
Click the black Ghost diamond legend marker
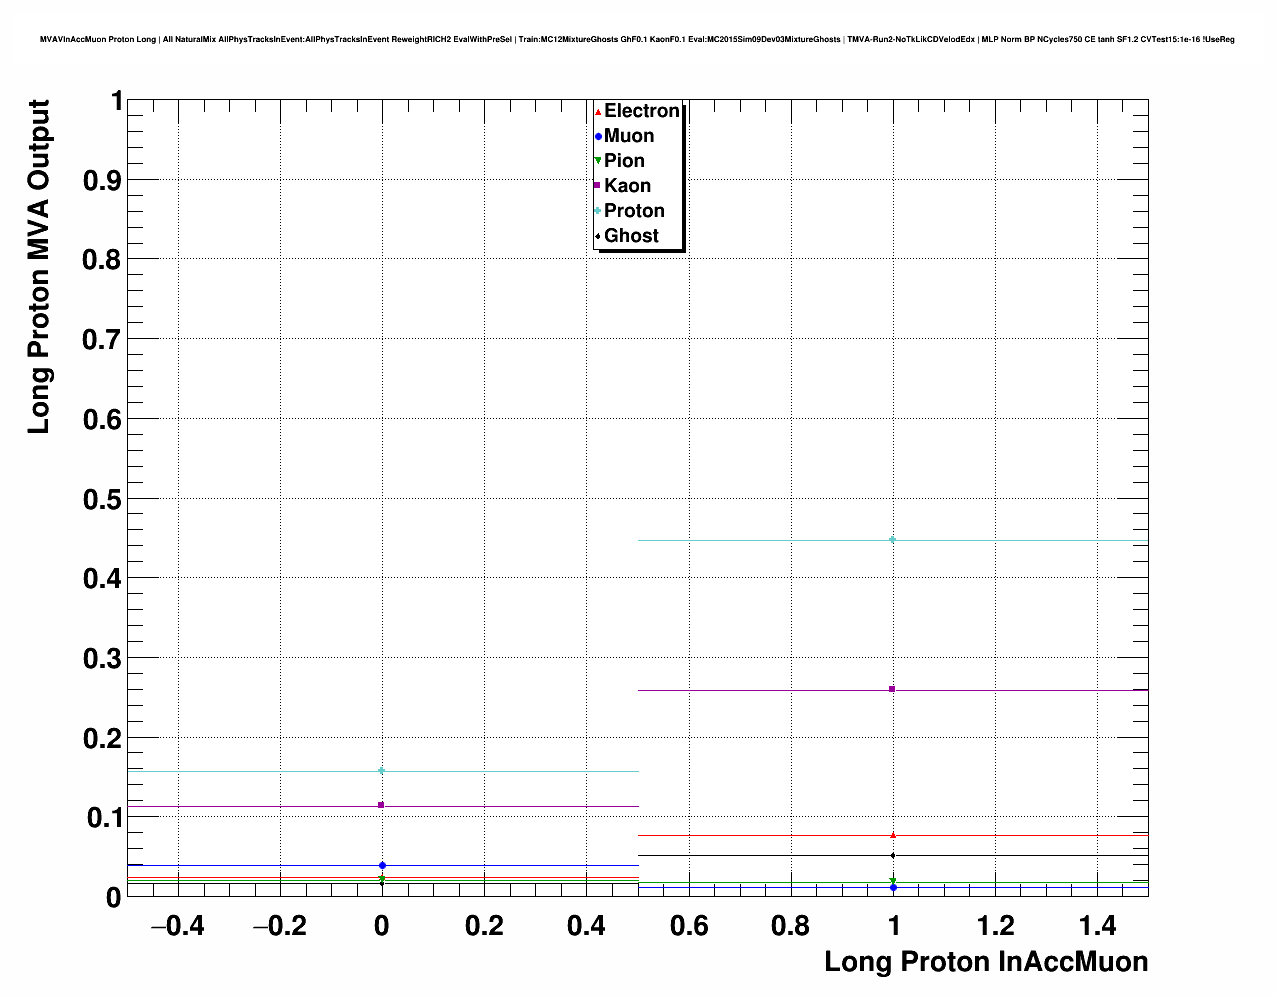point(598,236)
